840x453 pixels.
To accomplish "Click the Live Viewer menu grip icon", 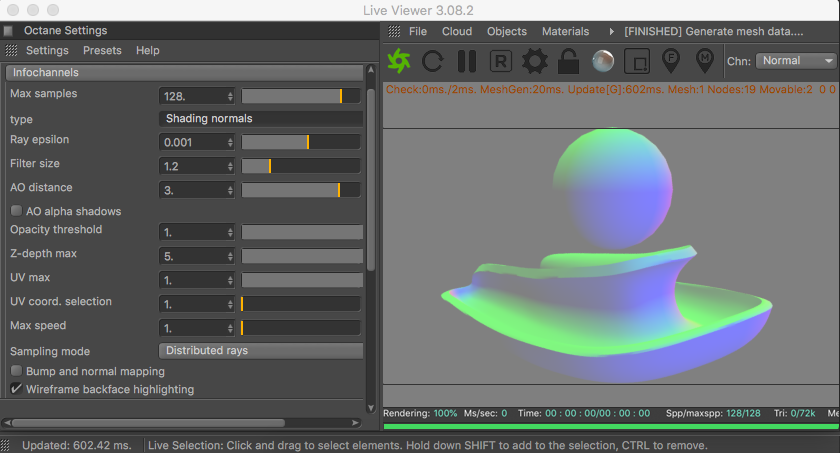I will point(394,32).
